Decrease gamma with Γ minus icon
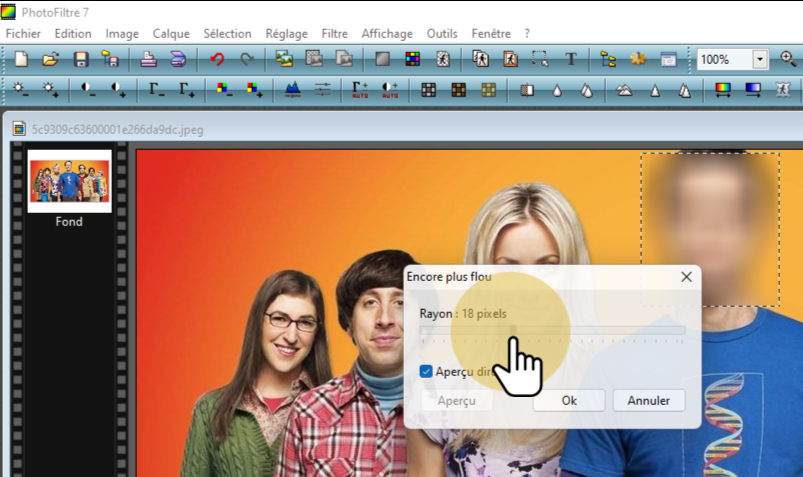This screenshot has width=803, height=477. (156, 90)
